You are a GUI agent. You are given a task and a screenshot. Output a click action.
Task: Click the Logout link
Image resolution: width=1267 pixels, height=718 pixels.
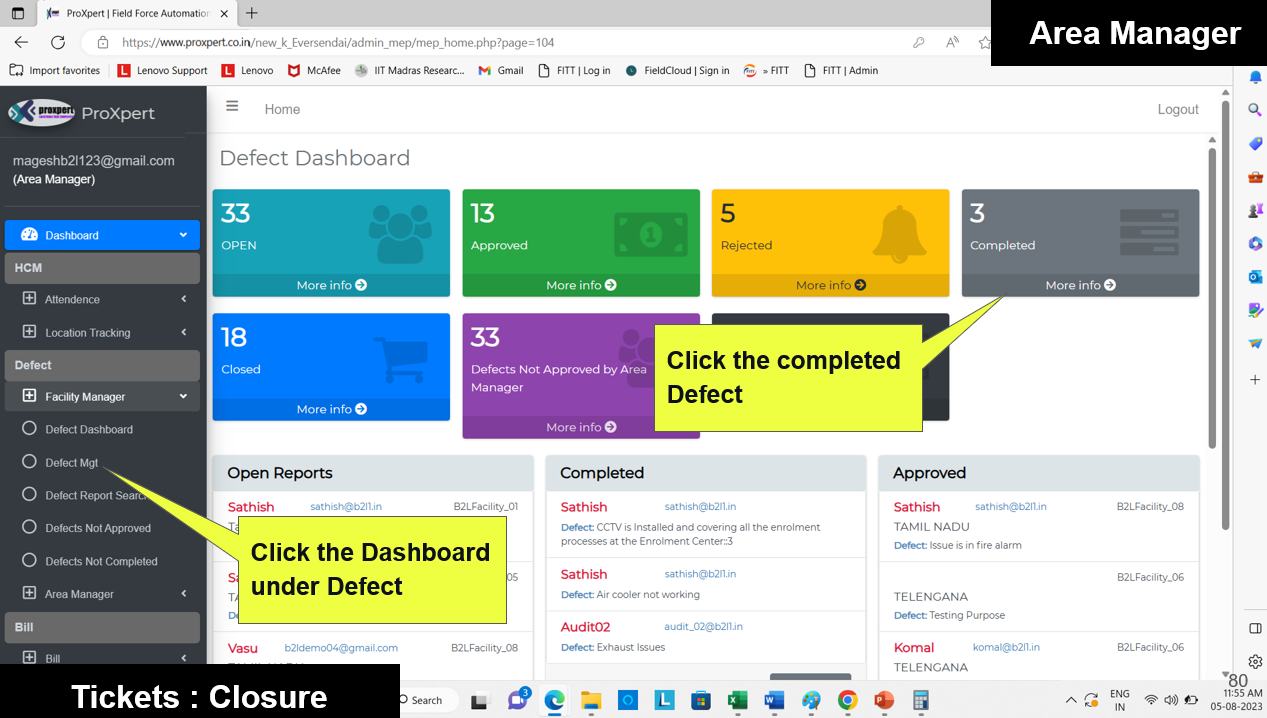click(x=1177, y=110)
